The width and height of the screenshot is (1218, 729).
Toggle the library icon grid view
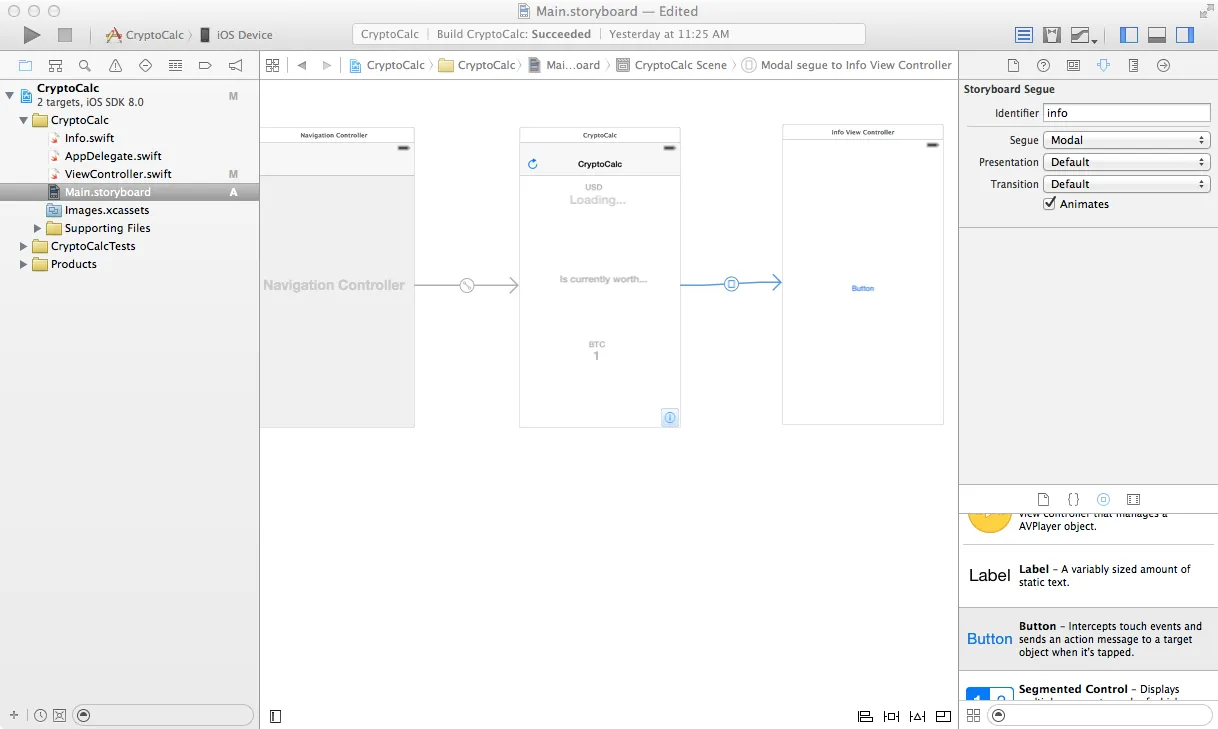point(973,715)
